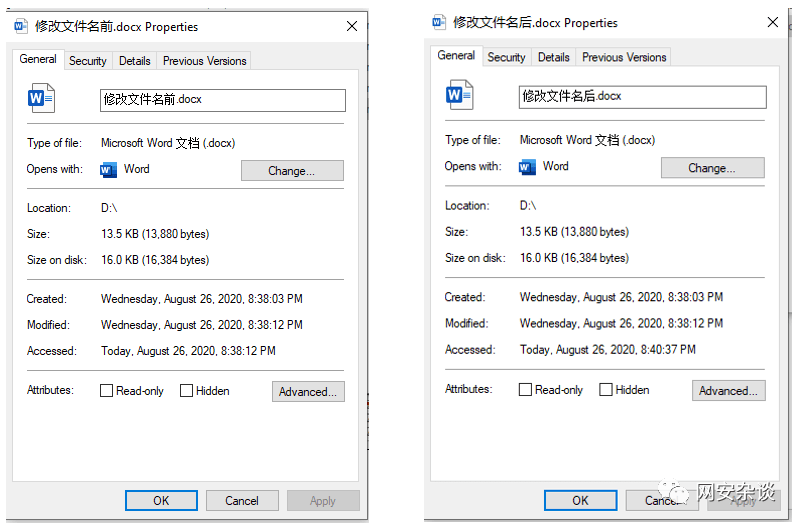
Task: Click the file name field containing 修改文件名前.docx
Action: (x=223, y=100)
